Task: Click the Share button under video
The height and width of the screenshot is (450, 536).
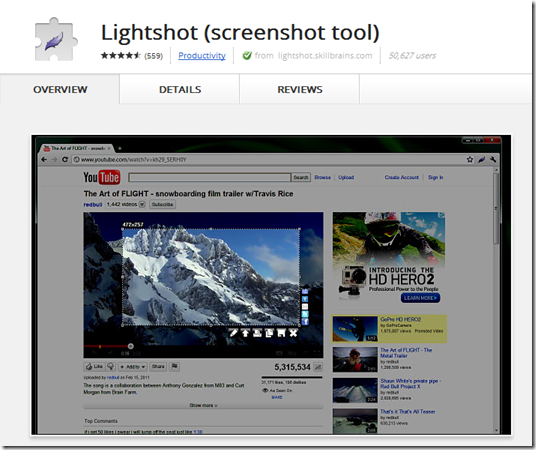Action: click(x=158, y=367)
